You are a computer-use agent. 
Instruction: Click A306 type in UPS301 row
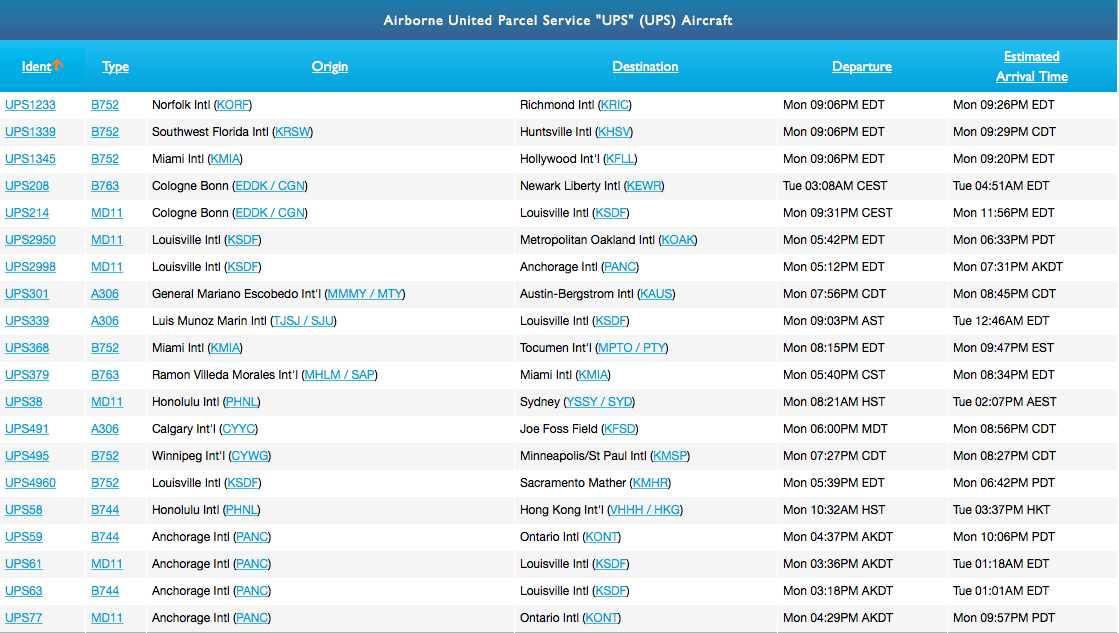tap(105, 294)
